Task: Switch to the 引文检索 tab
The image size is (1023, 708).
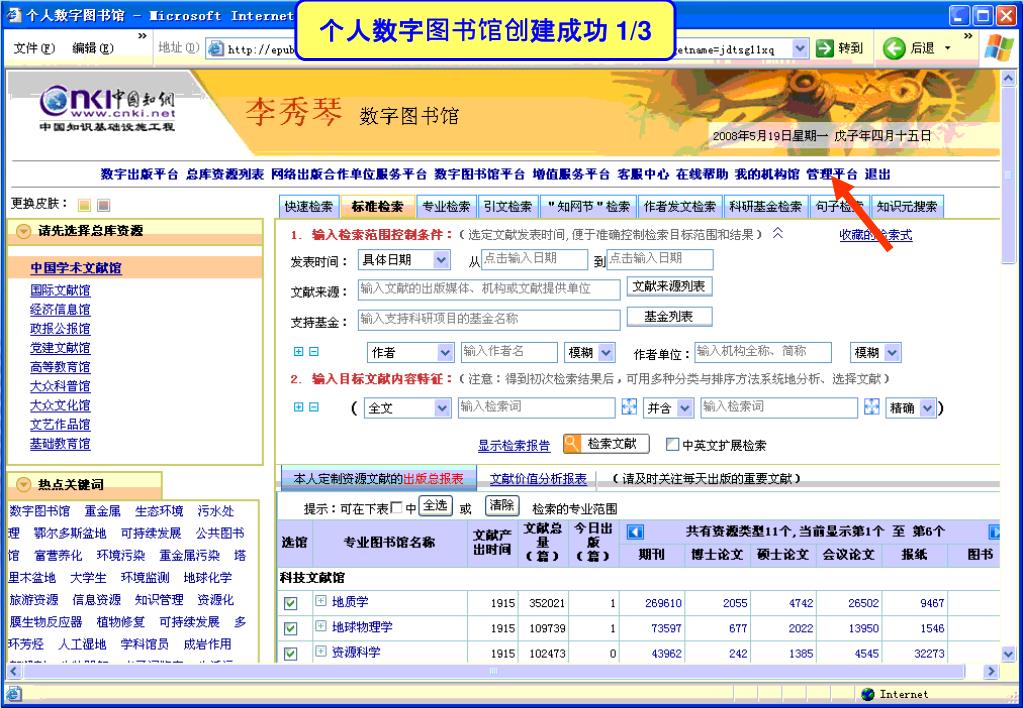Action: 508,207
